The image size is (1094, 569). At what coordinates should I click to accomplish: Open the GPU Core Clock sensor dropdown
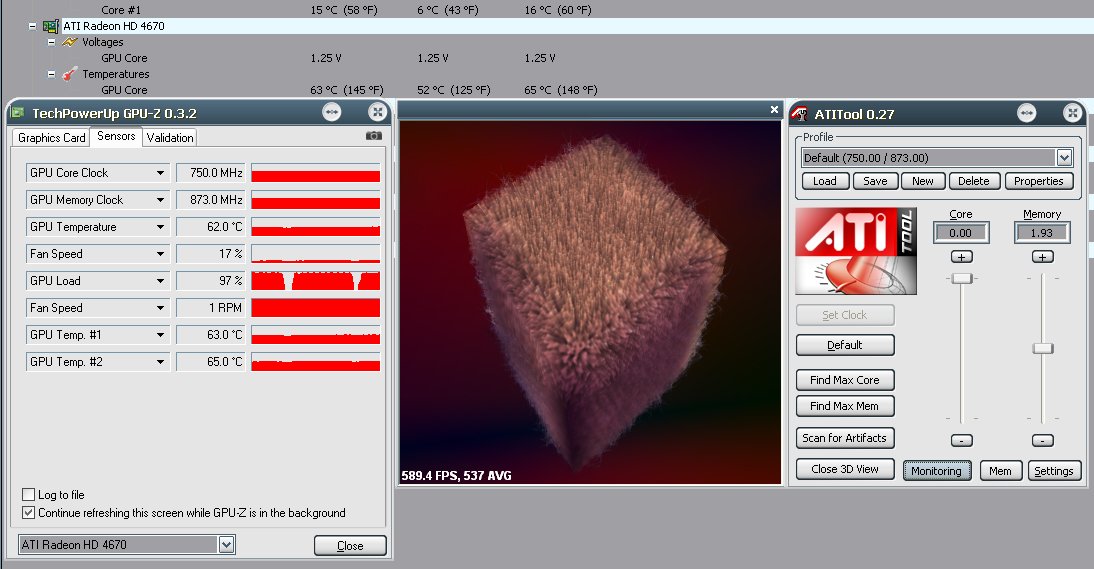(x=160, y=173)
